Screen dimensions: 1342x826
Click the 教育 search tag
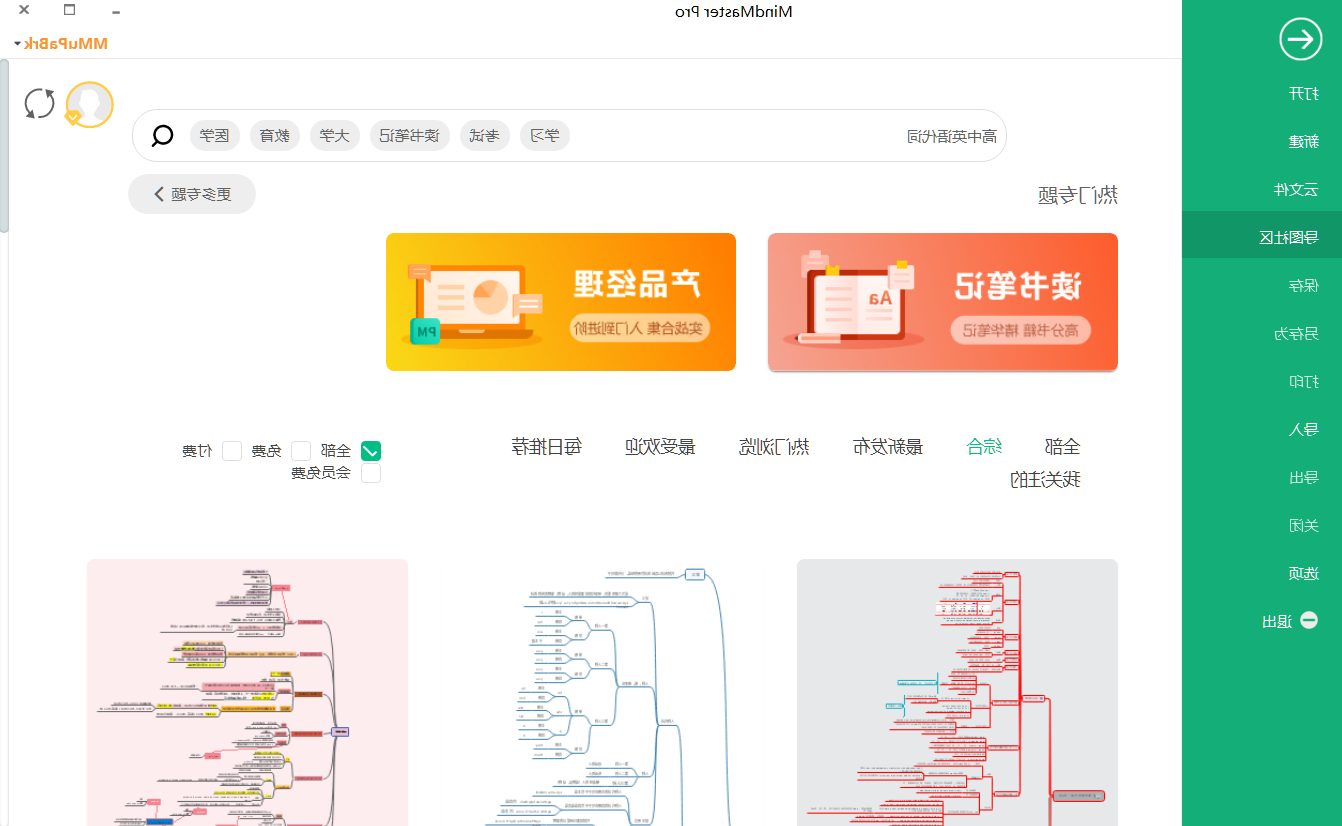[275, 135]
